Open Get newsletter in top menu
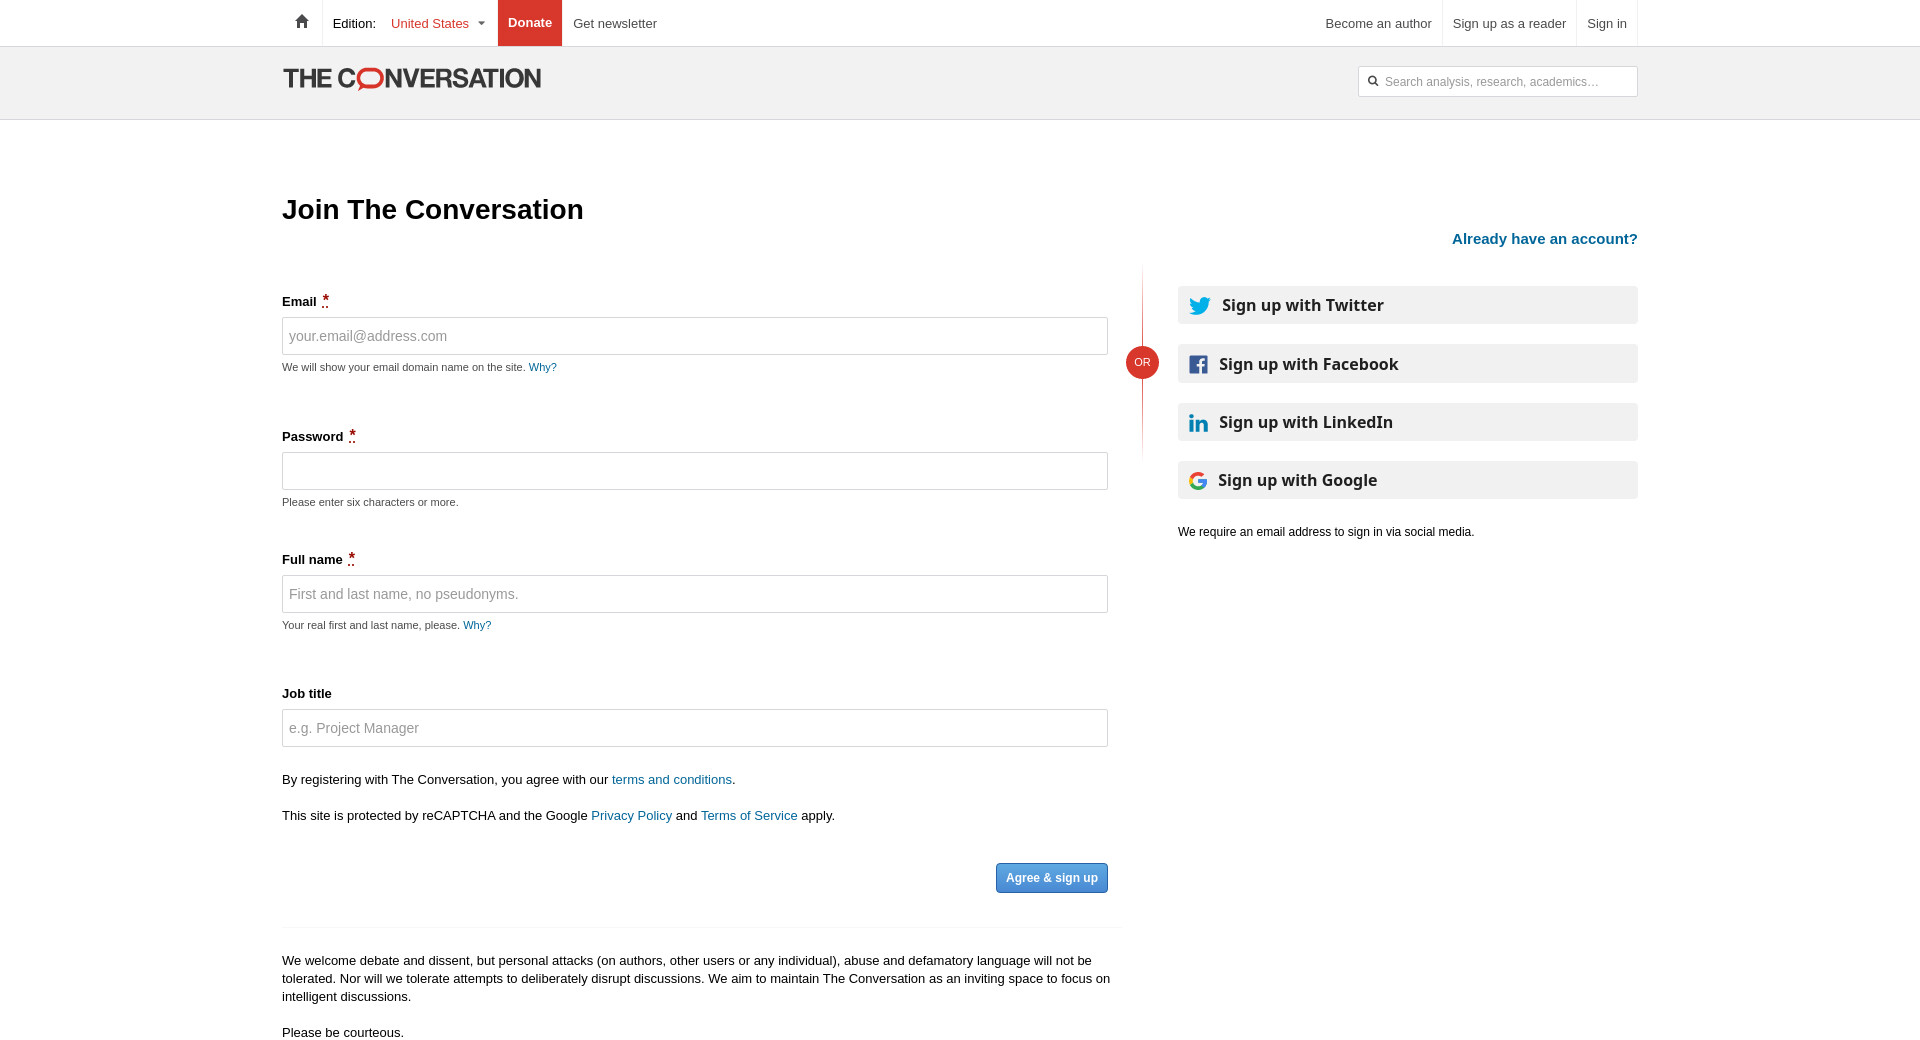This screenshot has height=1040, width=1920. point(614,23)
